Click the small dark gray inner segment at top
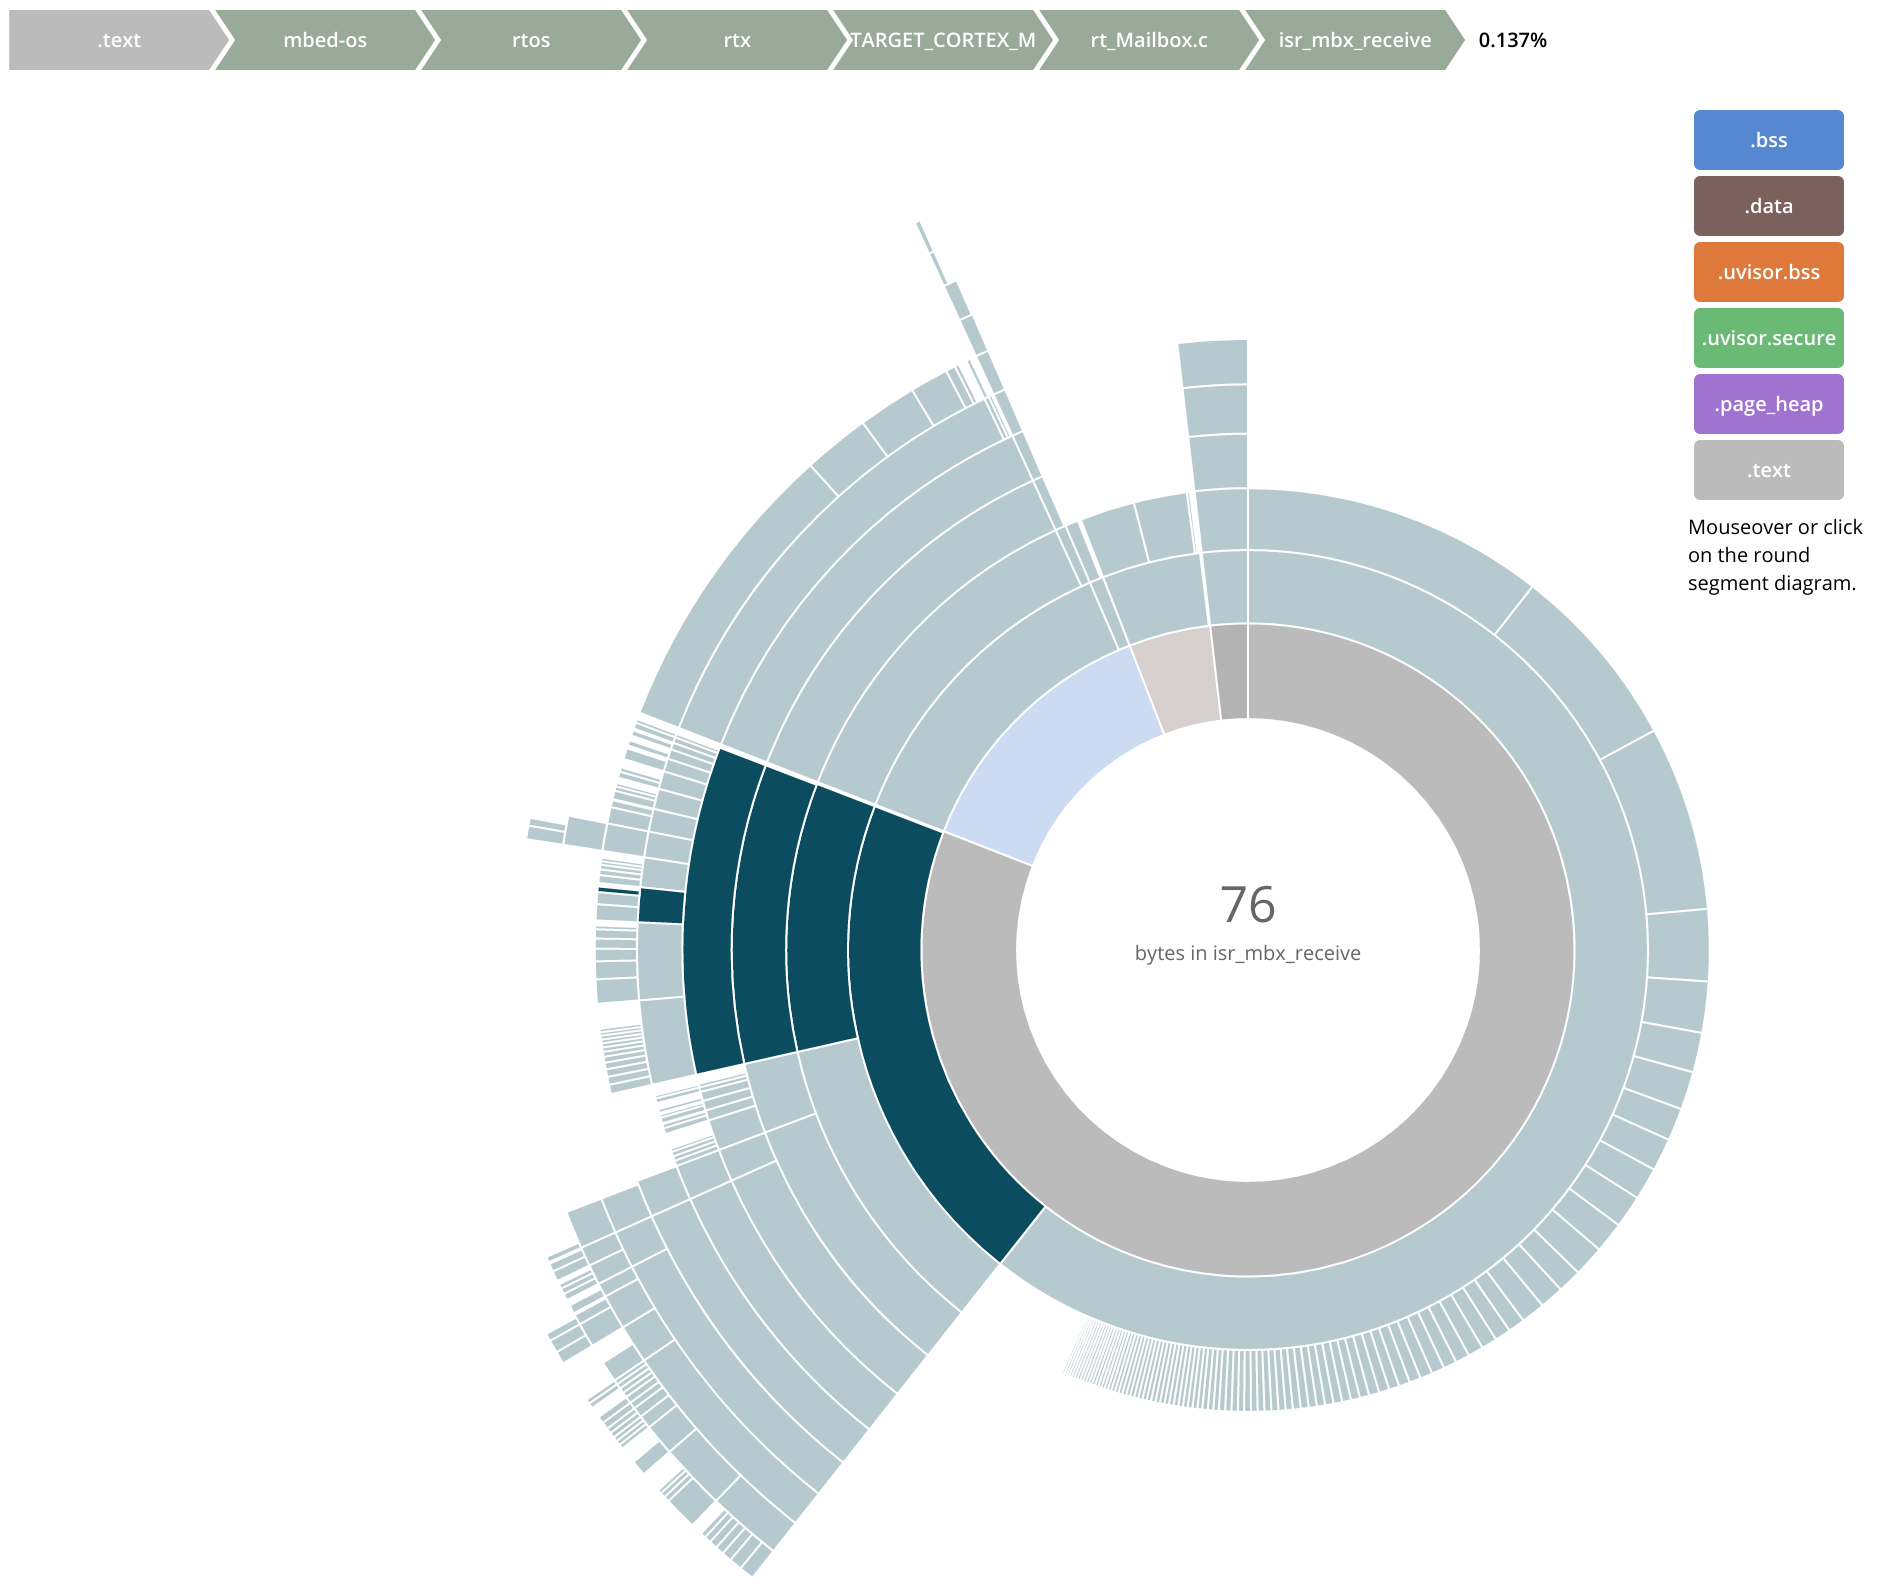The image size is (1888, 1595). pos(1232,672)
